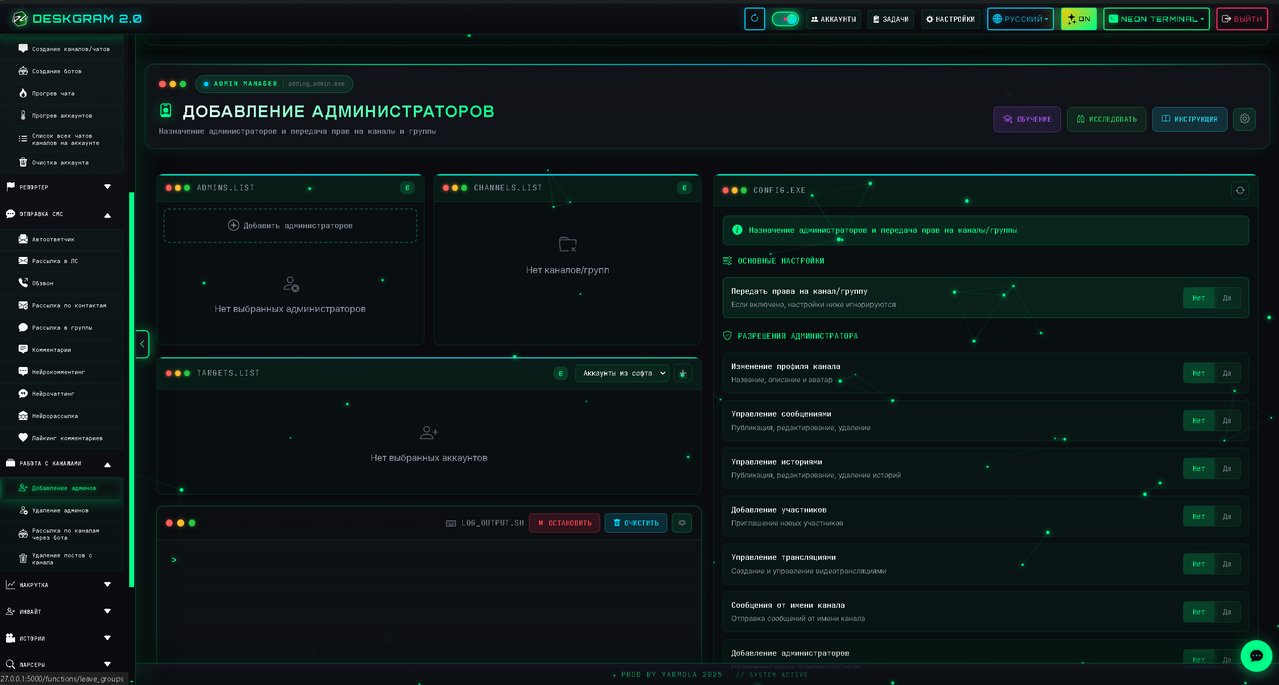This screenshot has width=1279, height=685.
Task: Open the Neon Terminal theme dropdown
Action: 1156,19
